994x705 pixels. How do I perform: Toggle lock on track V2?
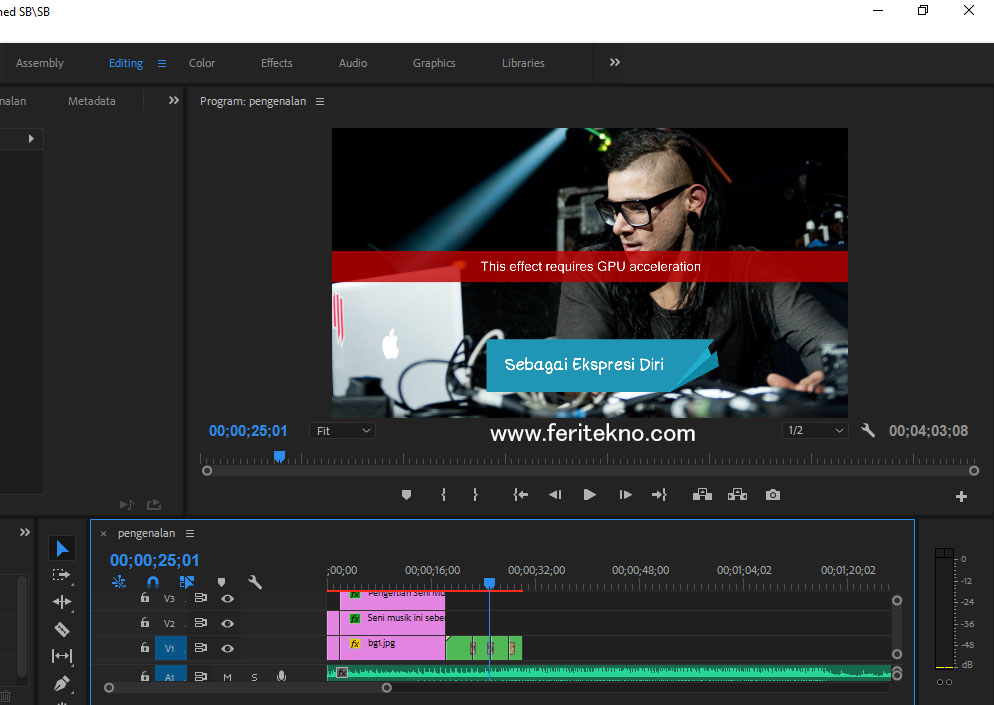coord(145,623)
